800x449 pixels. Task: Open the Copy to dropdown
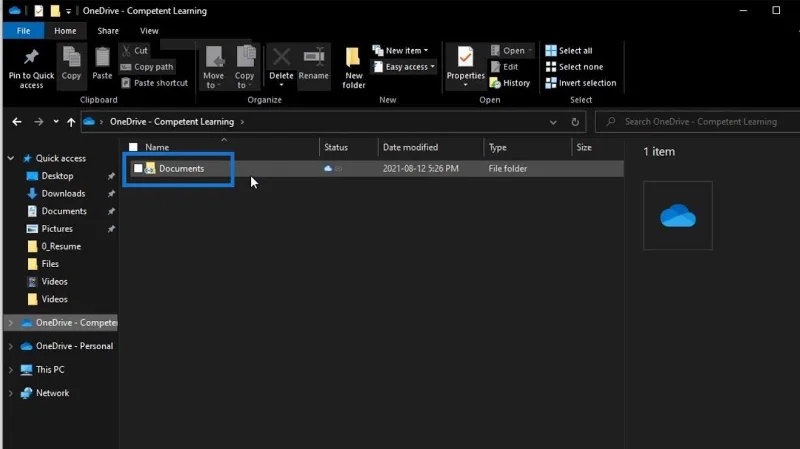click(x=244, y=85)
